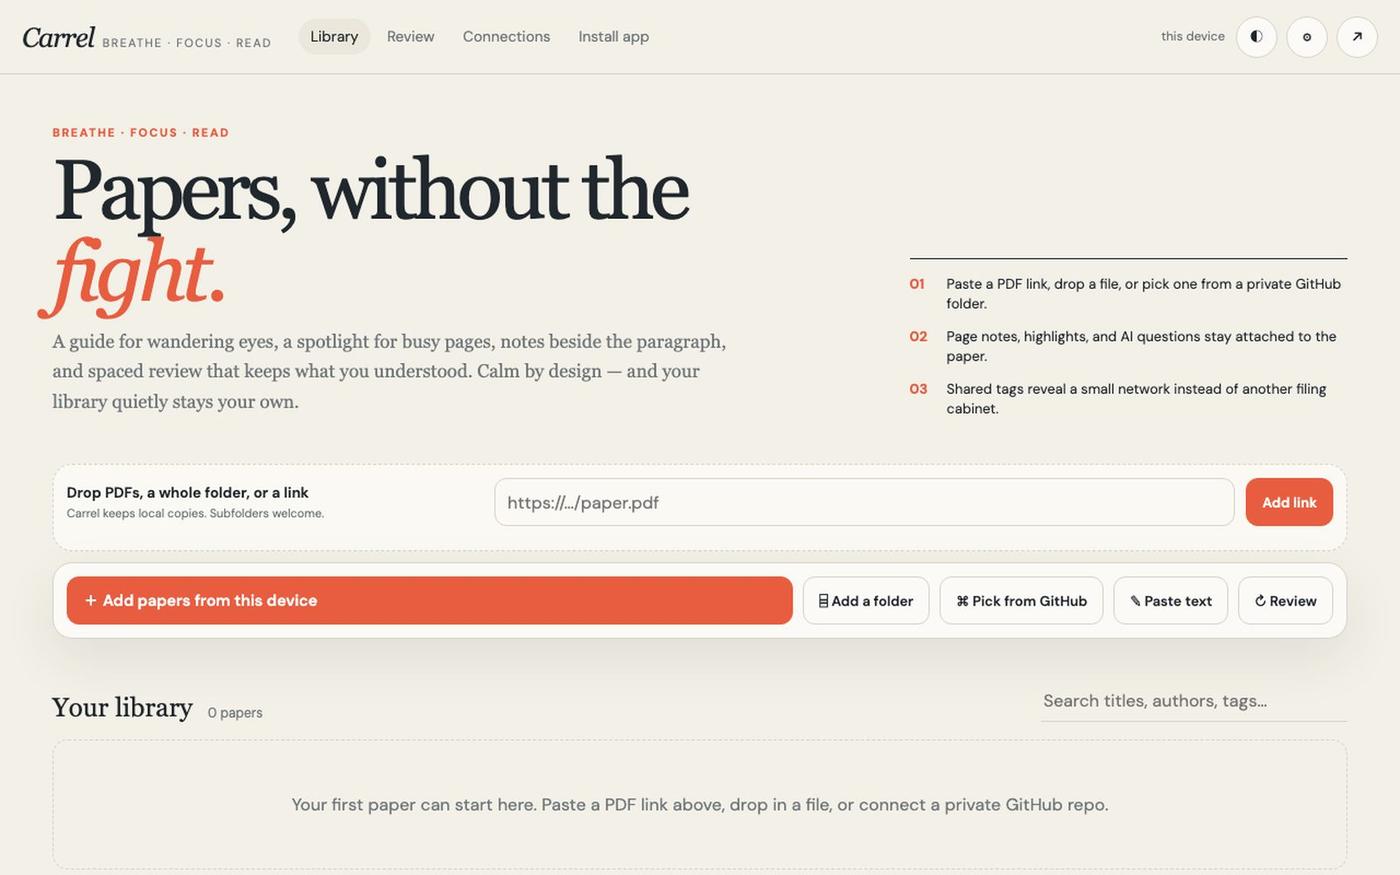Viewport: 1400px width, 875px height.
Task: Open 'Pick from GitHub'
Action: click(1021, 601)
